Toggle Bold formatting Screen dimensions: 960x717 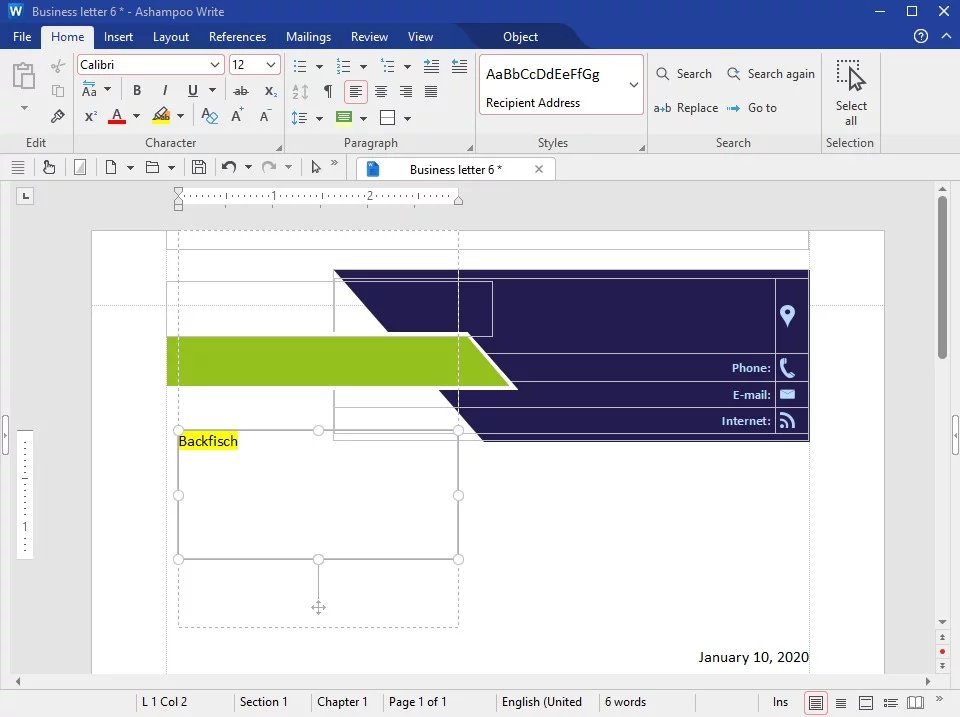[137, 91]
